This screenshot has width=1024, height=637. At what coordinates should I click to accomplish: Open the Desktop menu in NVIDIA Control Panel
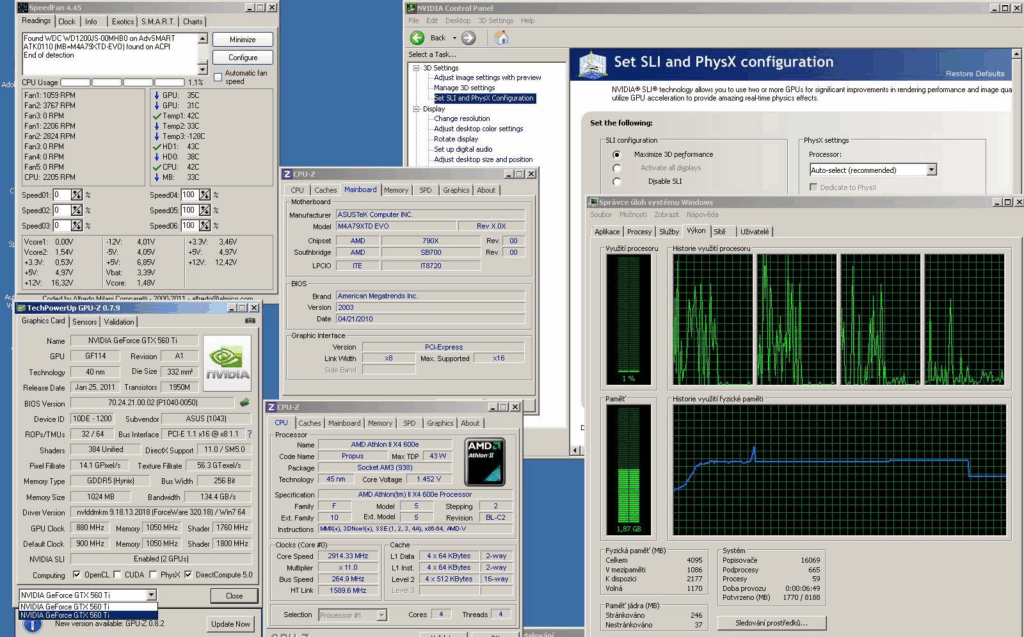[x=458, y=21]
